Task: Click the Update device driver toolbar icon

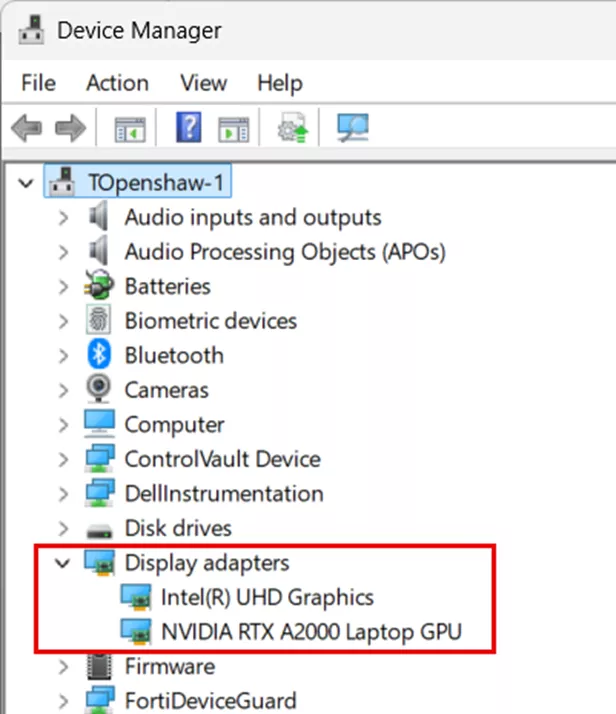Action: point(292,128)
